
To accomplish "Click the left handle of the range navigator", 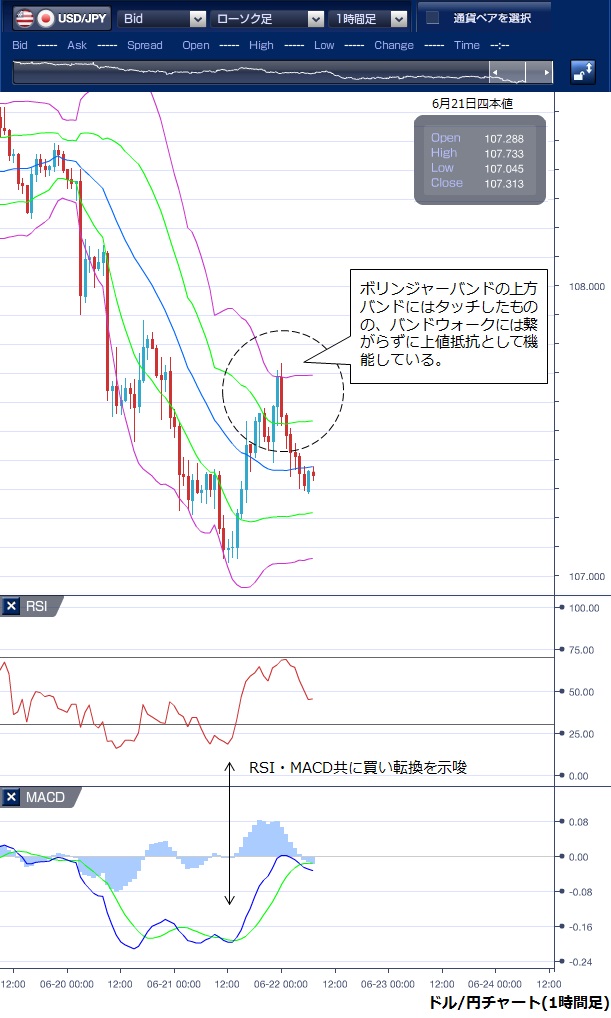I will 495,73.
